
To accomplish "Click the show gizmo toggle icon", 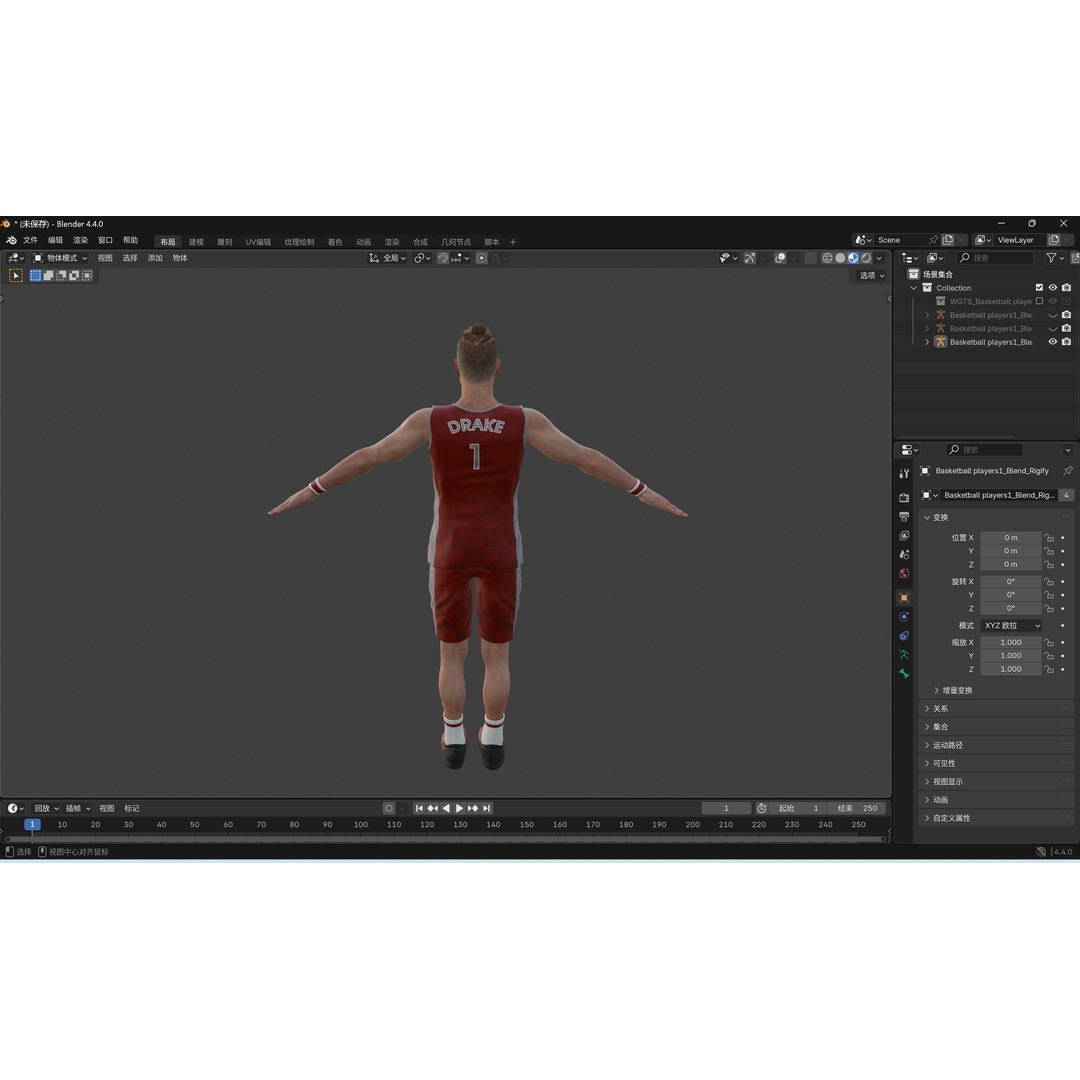I will coord(749,258).
